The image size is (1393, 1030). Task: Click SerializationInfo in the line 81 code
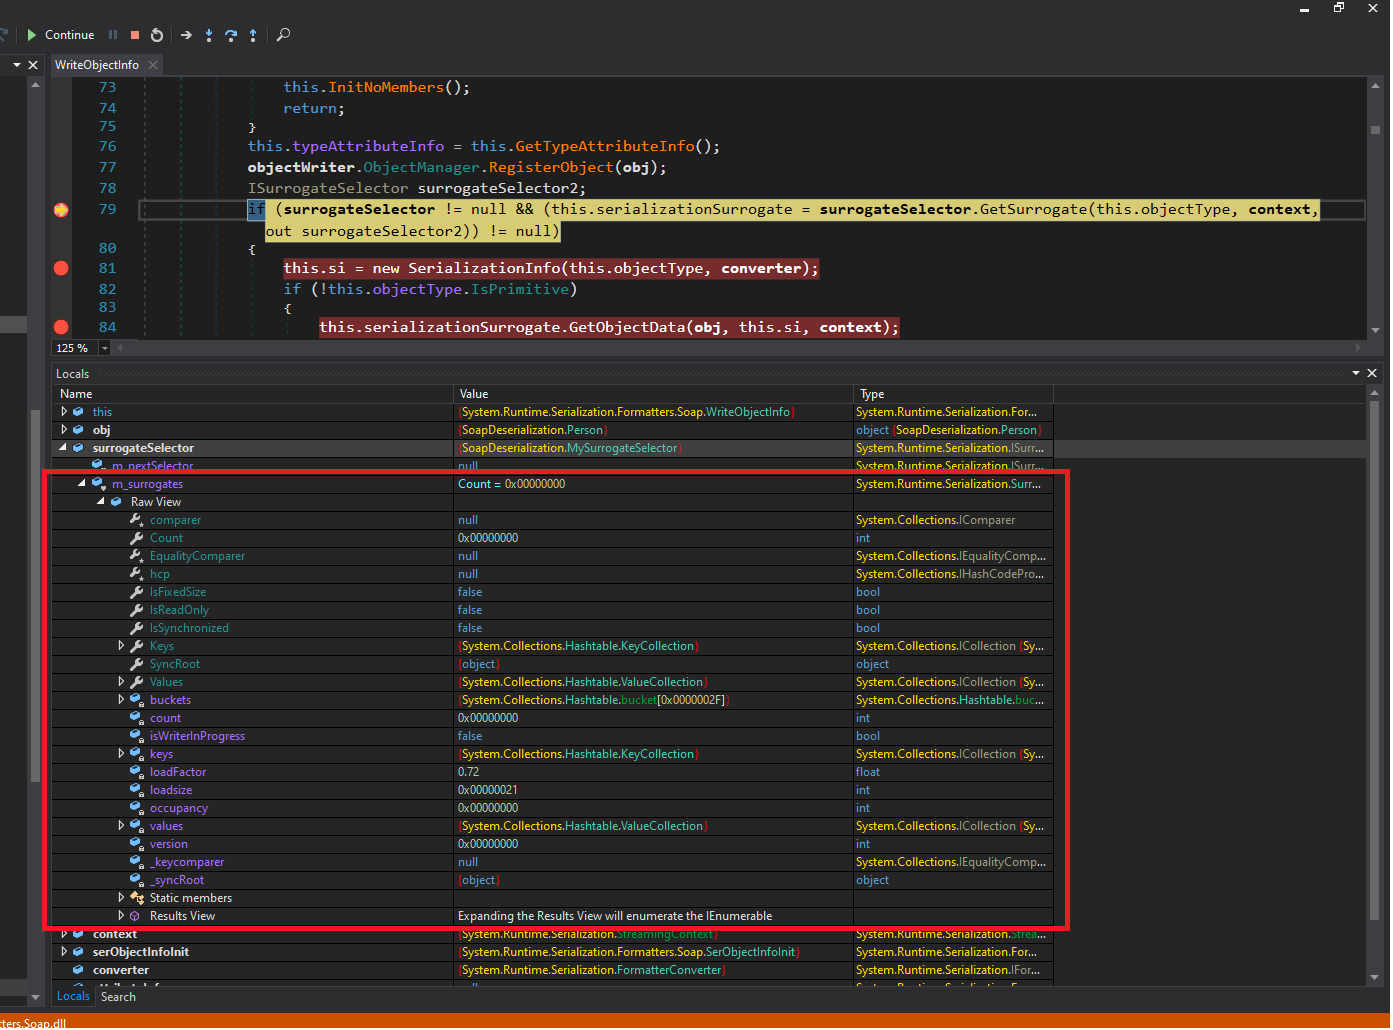pos(484,268)
